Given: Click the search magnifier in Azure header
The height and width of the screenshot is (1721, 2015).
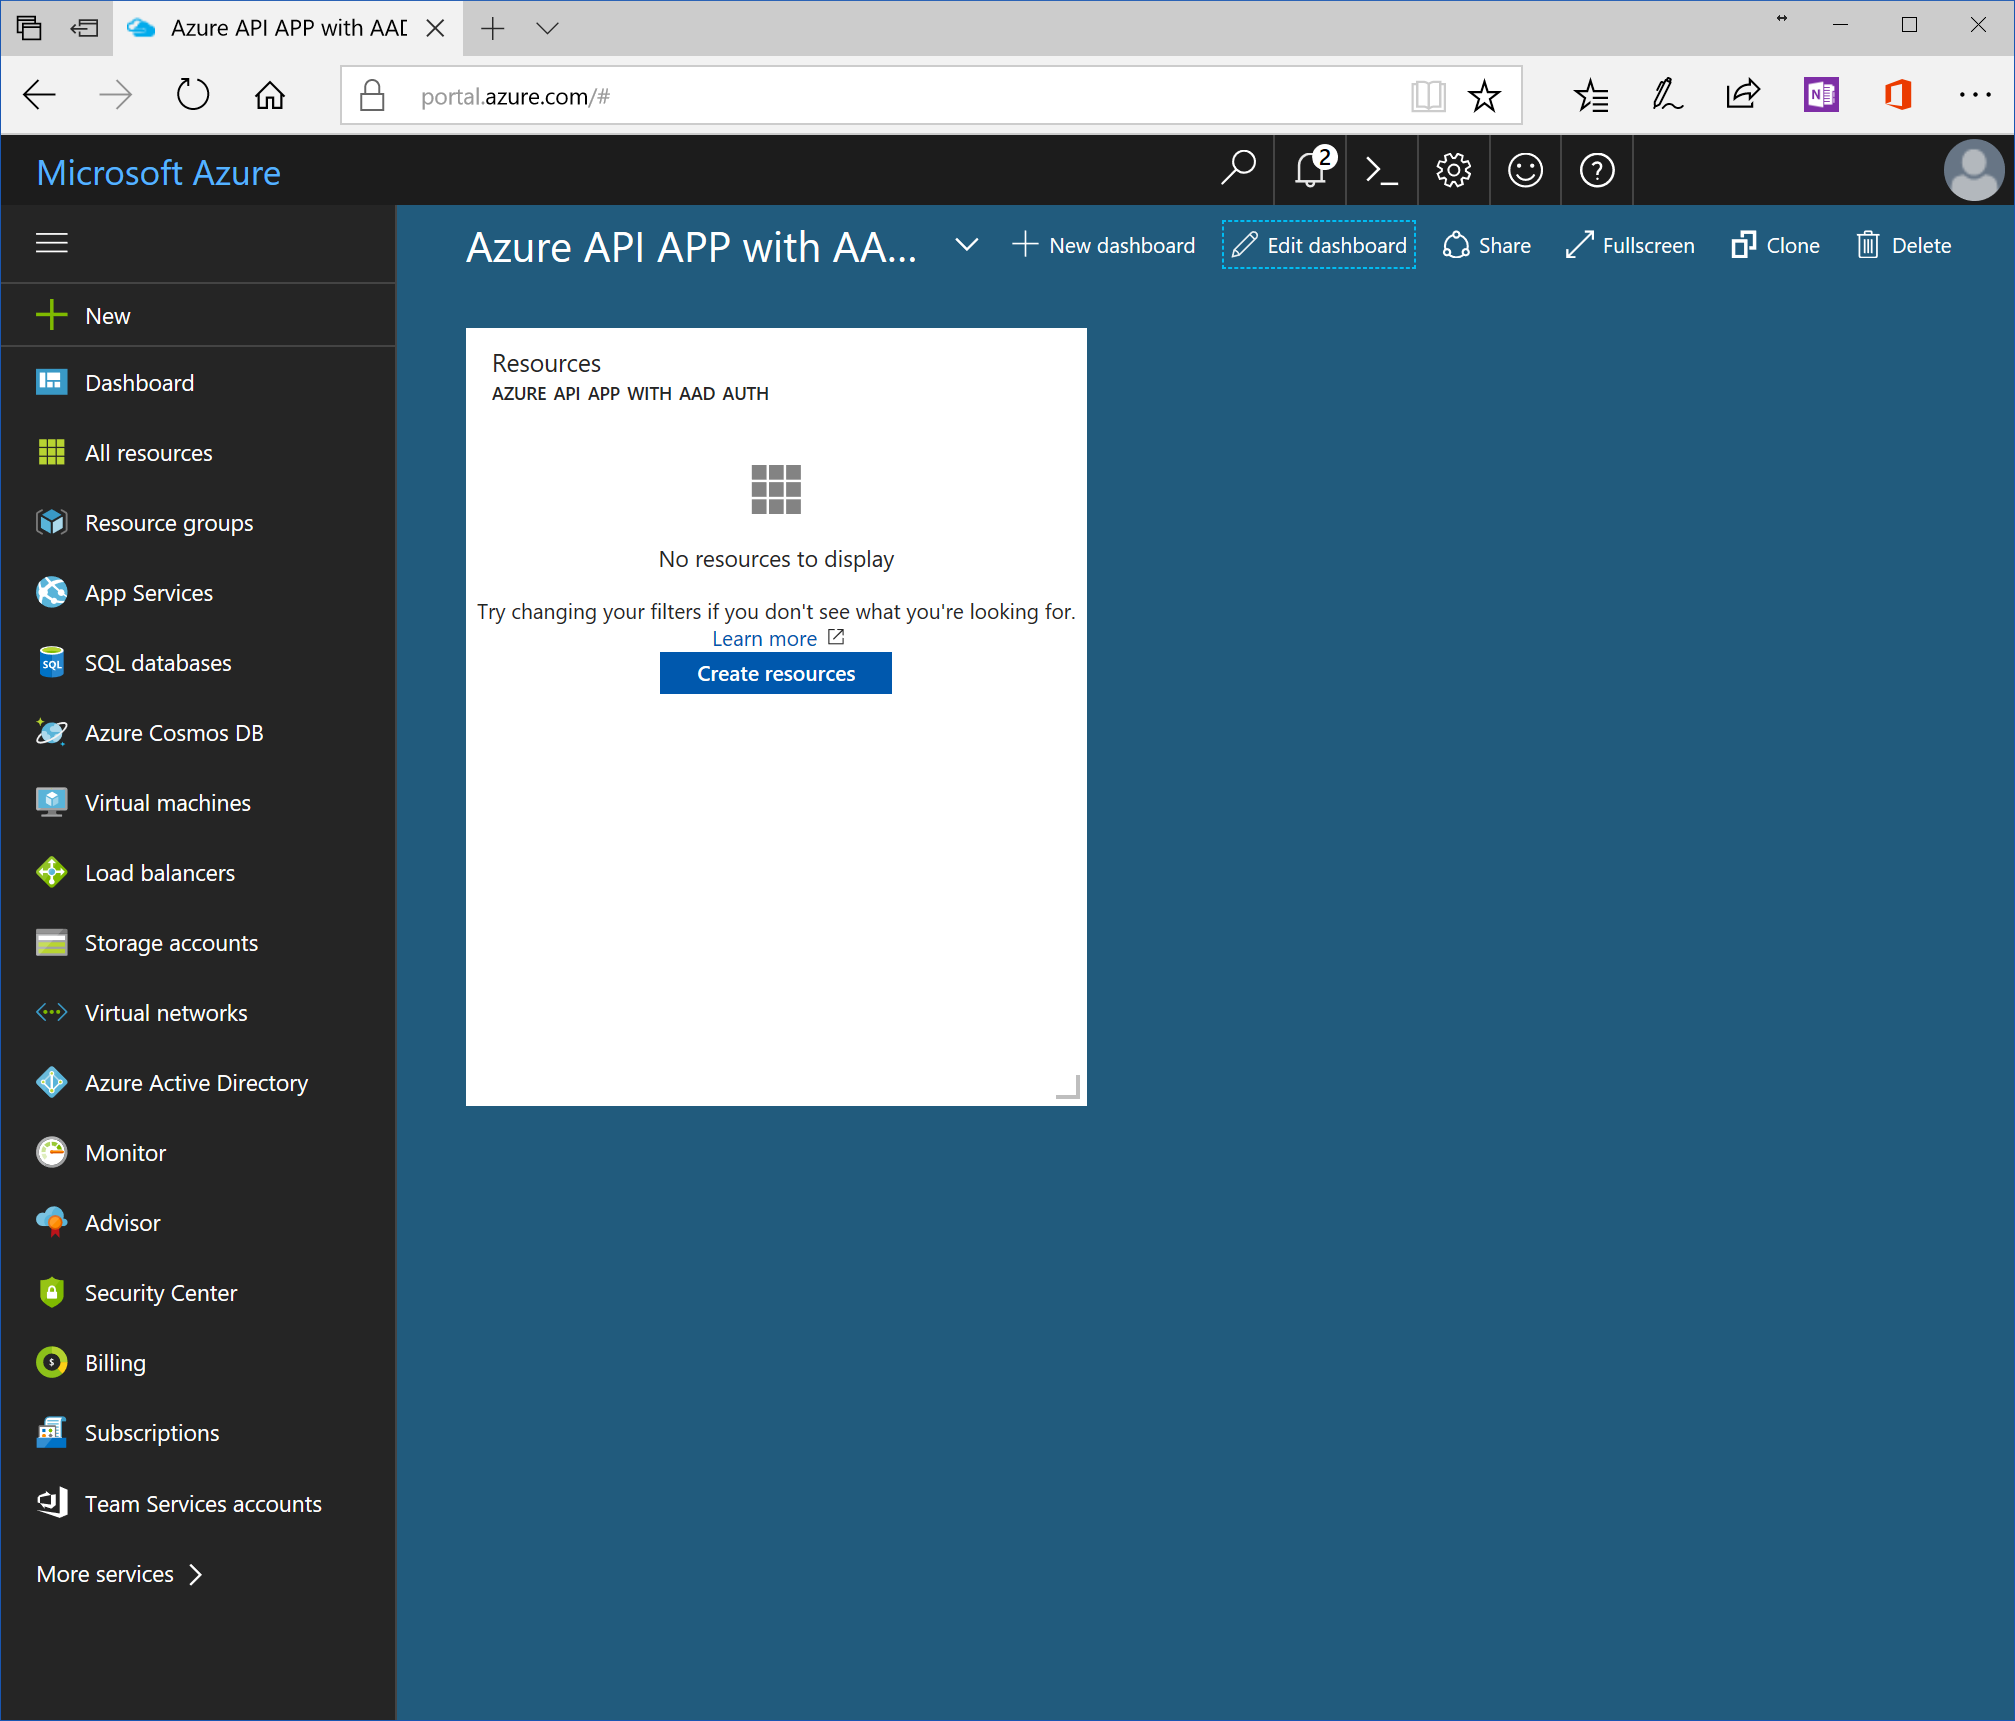Looking at the screenshot, I should (1238, 169).
